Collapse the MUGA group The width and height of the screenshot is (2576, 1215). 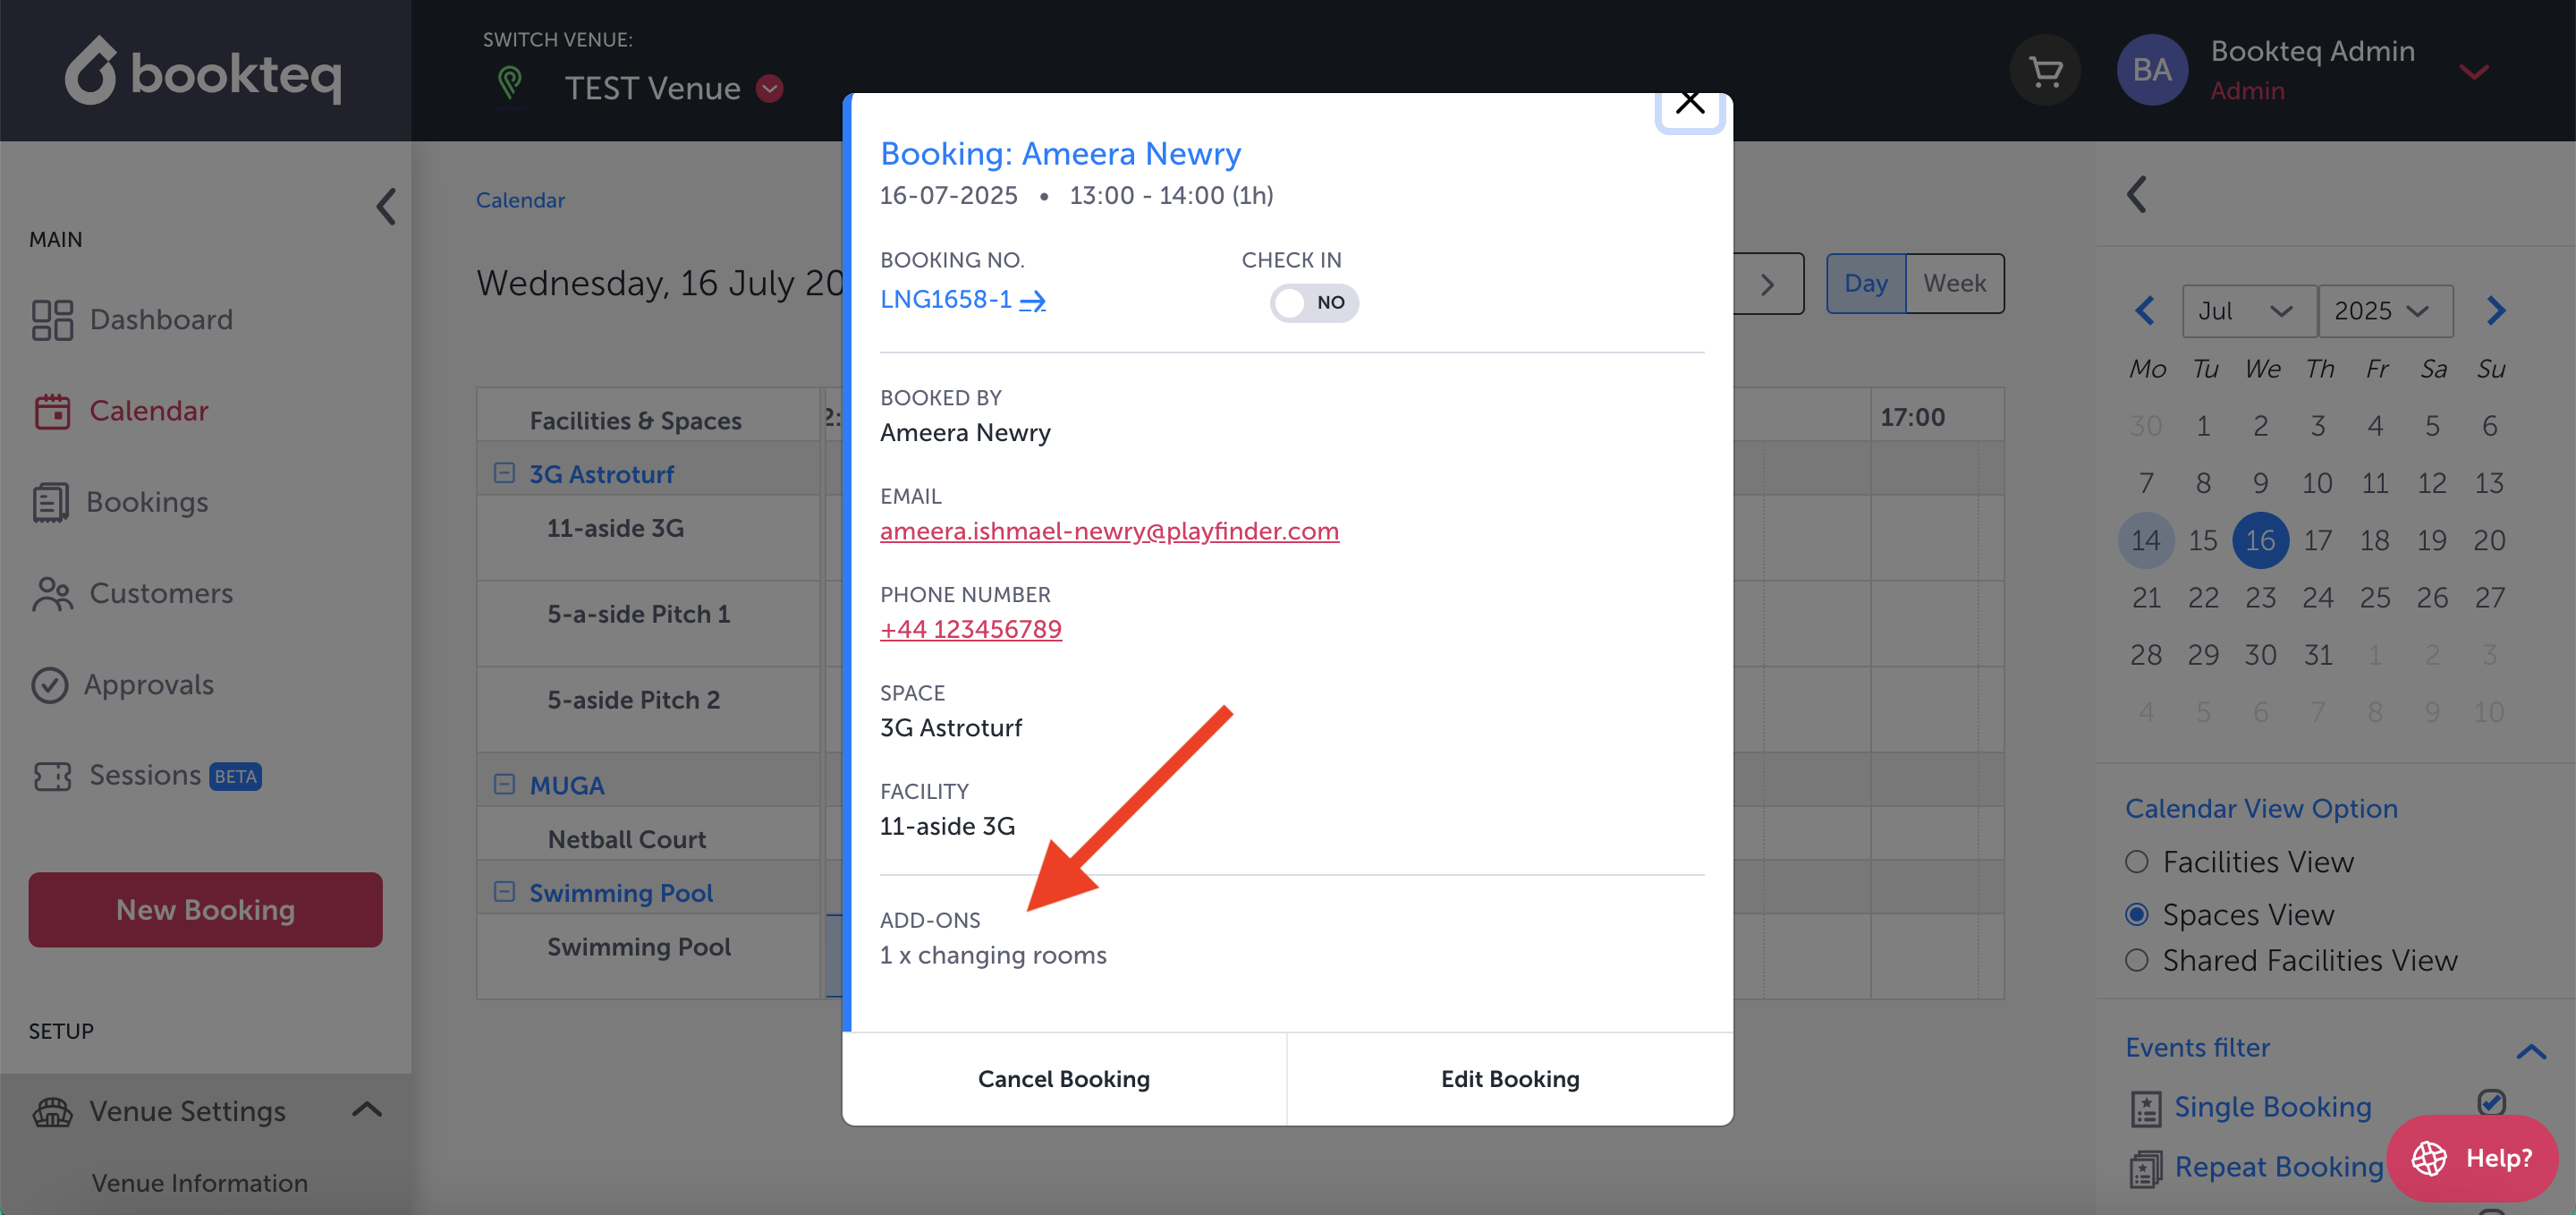(x=504, y=784)
